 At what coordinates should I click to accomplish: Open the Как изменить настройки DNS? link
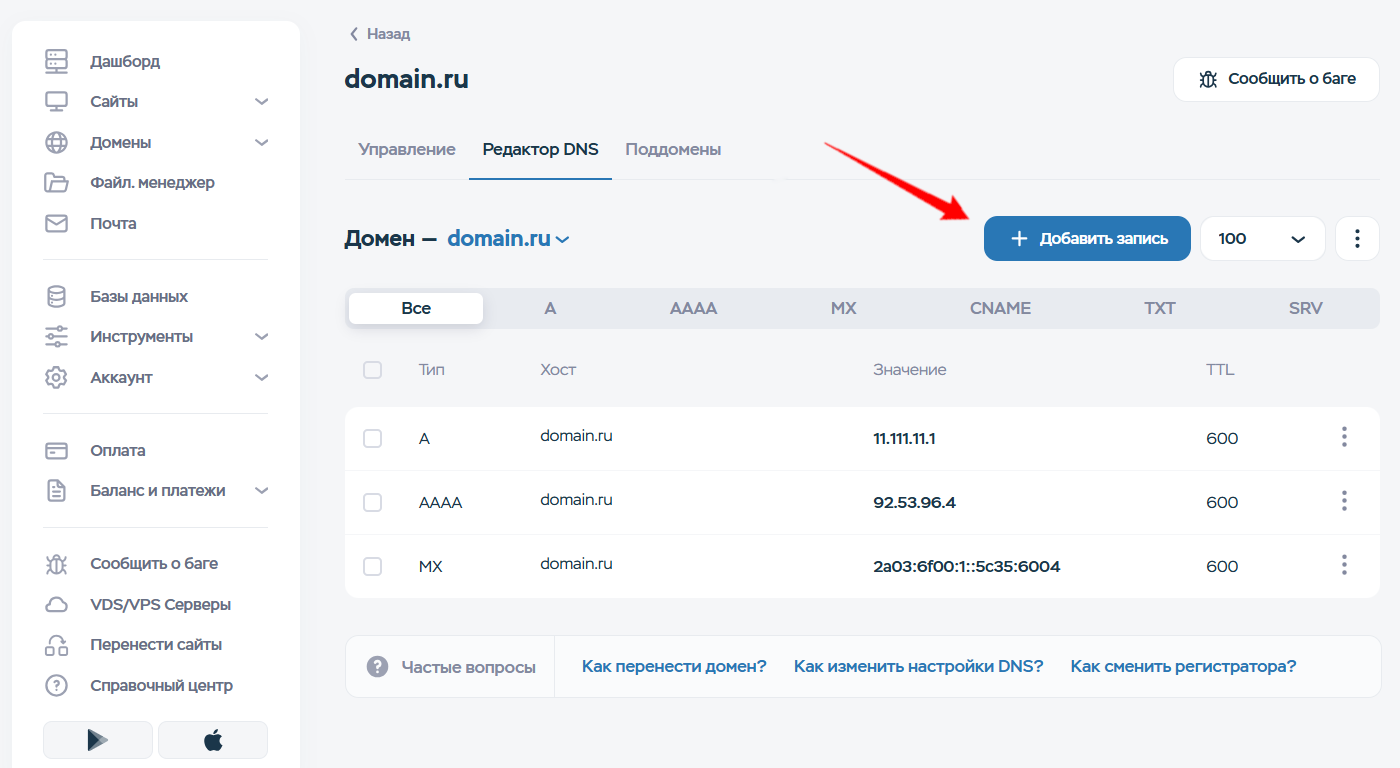click(918, 666)
